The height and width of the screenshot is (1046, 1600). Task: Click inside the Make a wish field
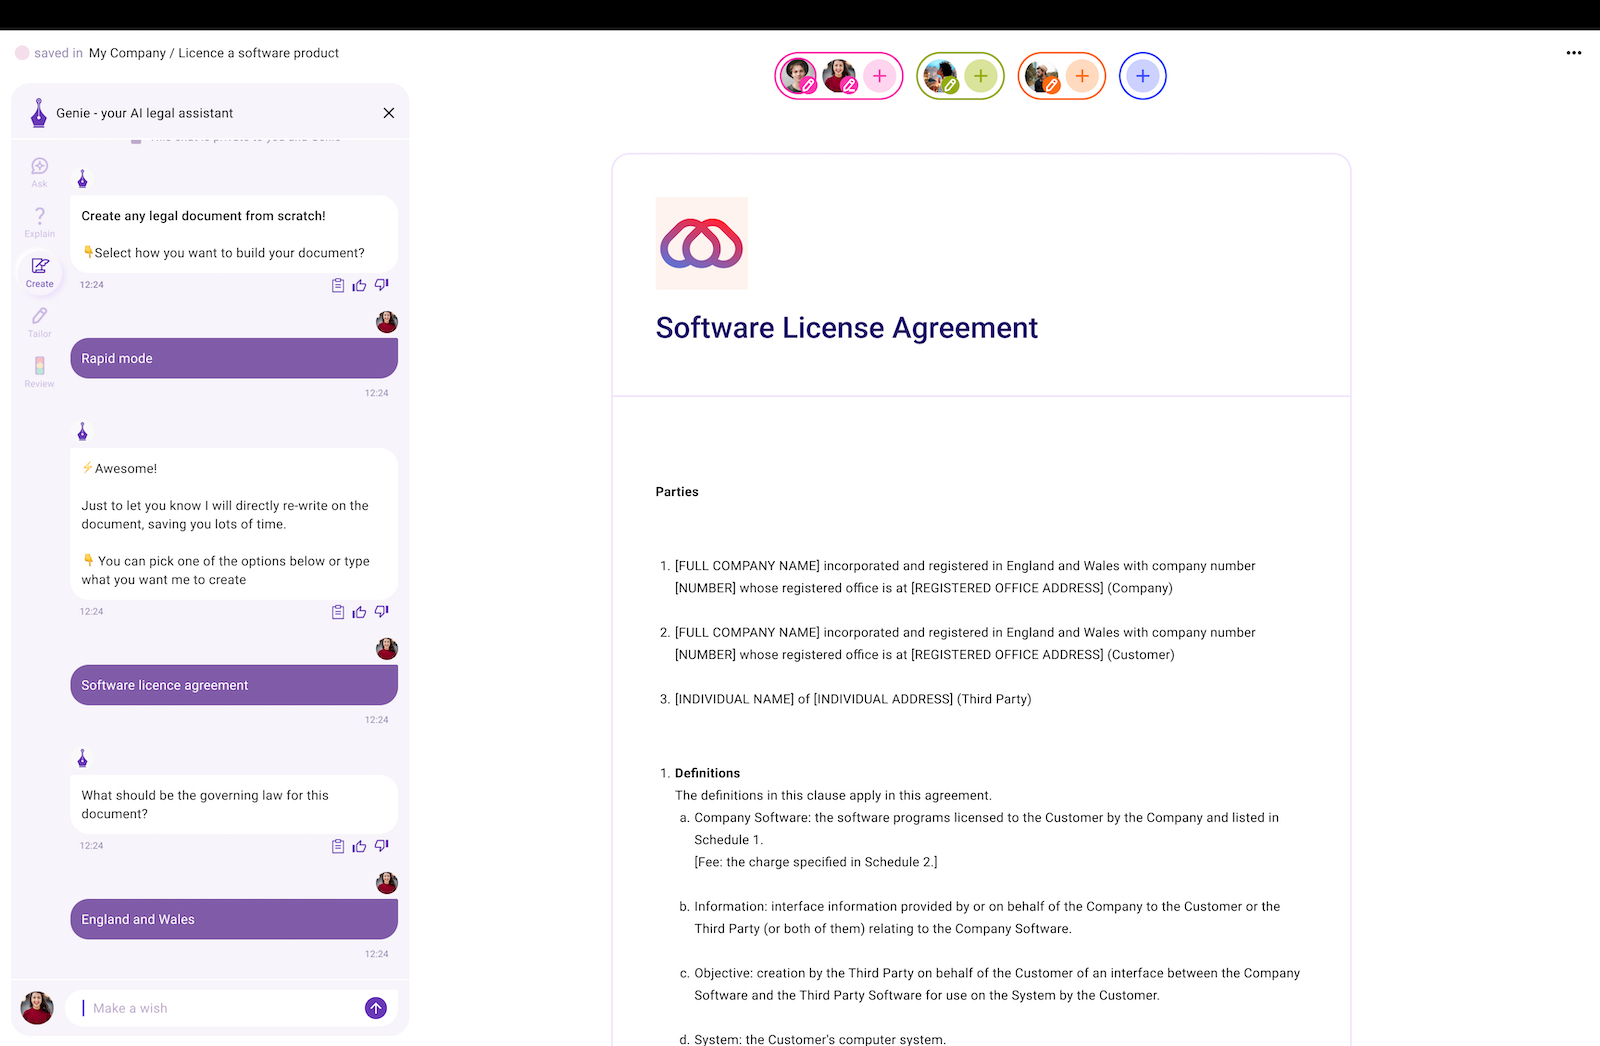coord(200,1008)
